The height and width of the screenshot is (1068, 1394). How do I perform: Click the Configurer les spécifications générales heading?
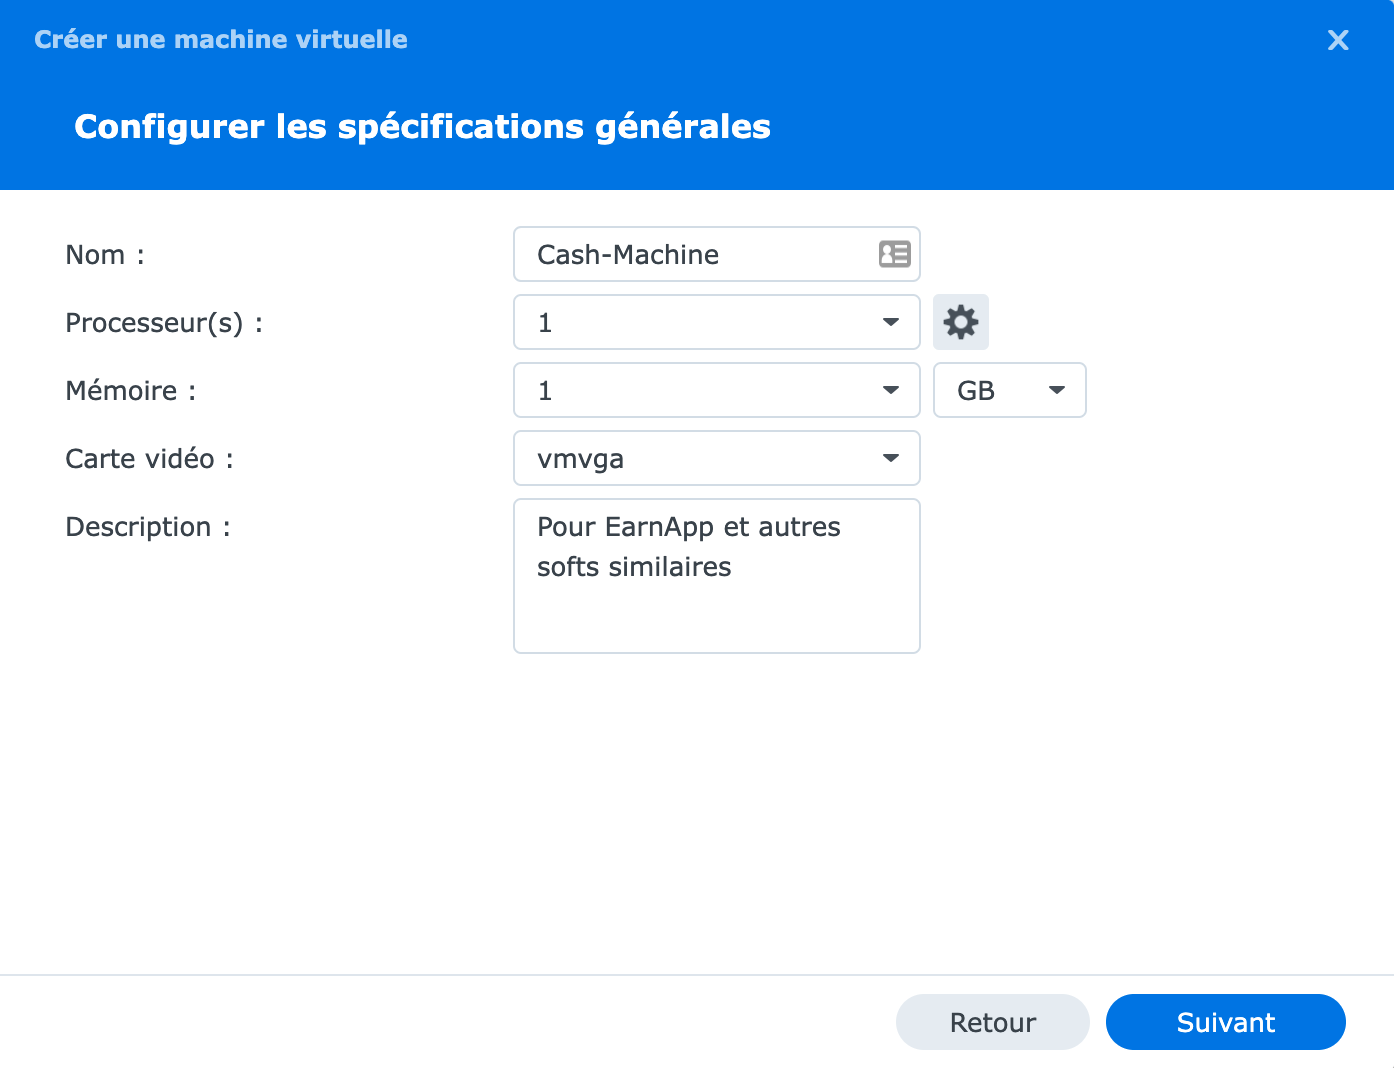coord(422,127)
